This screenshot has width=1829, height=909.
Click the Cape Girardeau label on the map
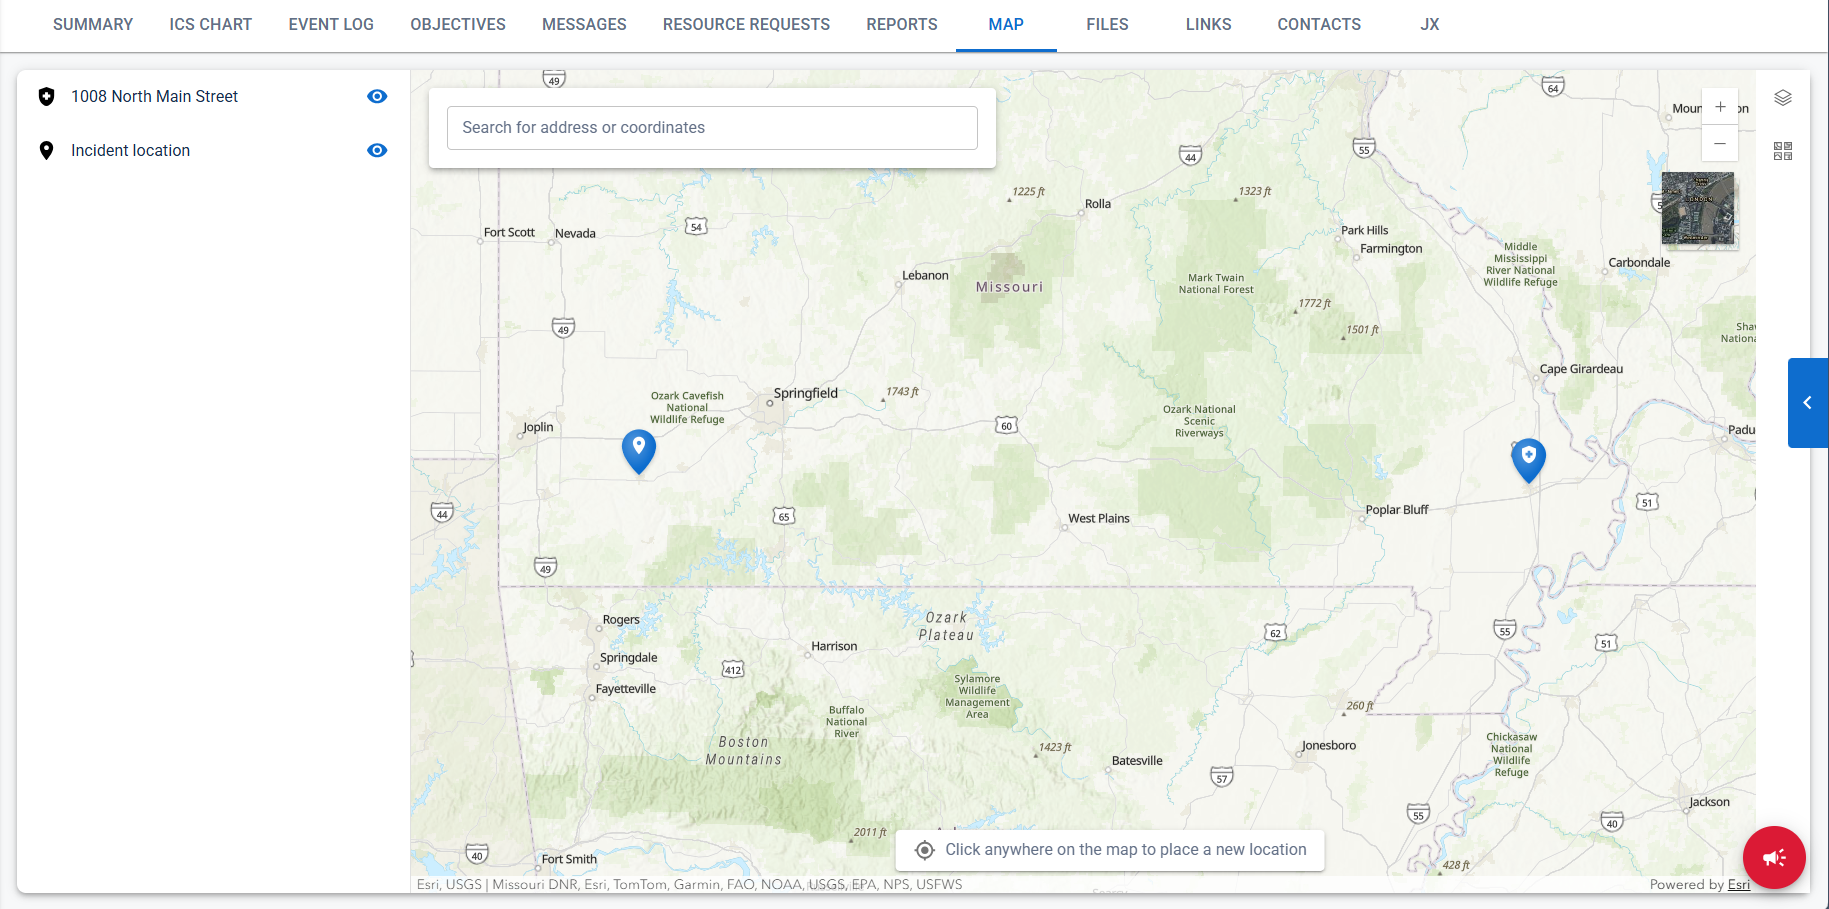click(1581, 369)
